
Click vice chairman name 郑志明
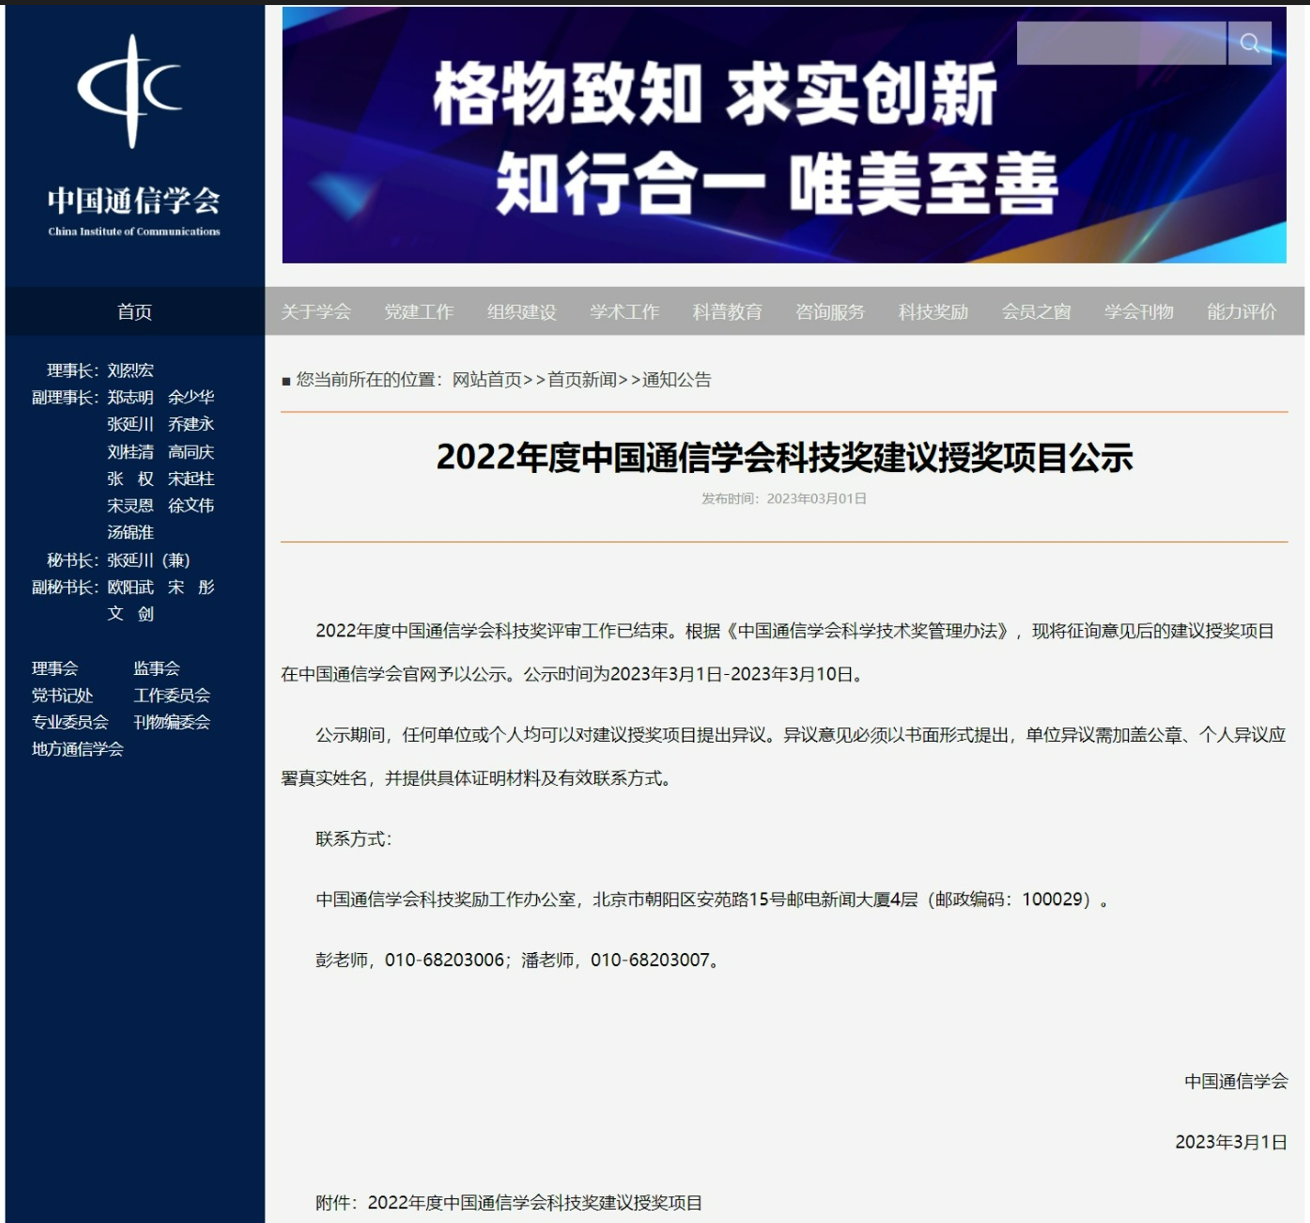pyautogui.click(x=131, y=397)
